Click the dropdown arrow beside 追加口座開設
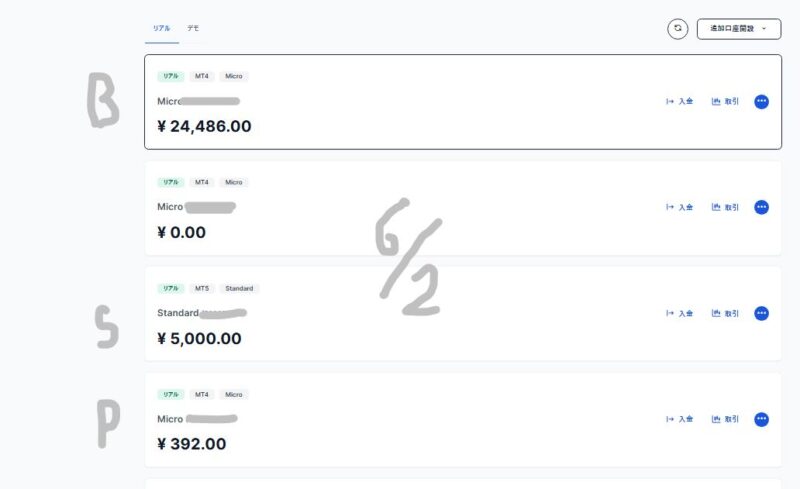This screenshot has width=800, height=489. click(764, 29)
